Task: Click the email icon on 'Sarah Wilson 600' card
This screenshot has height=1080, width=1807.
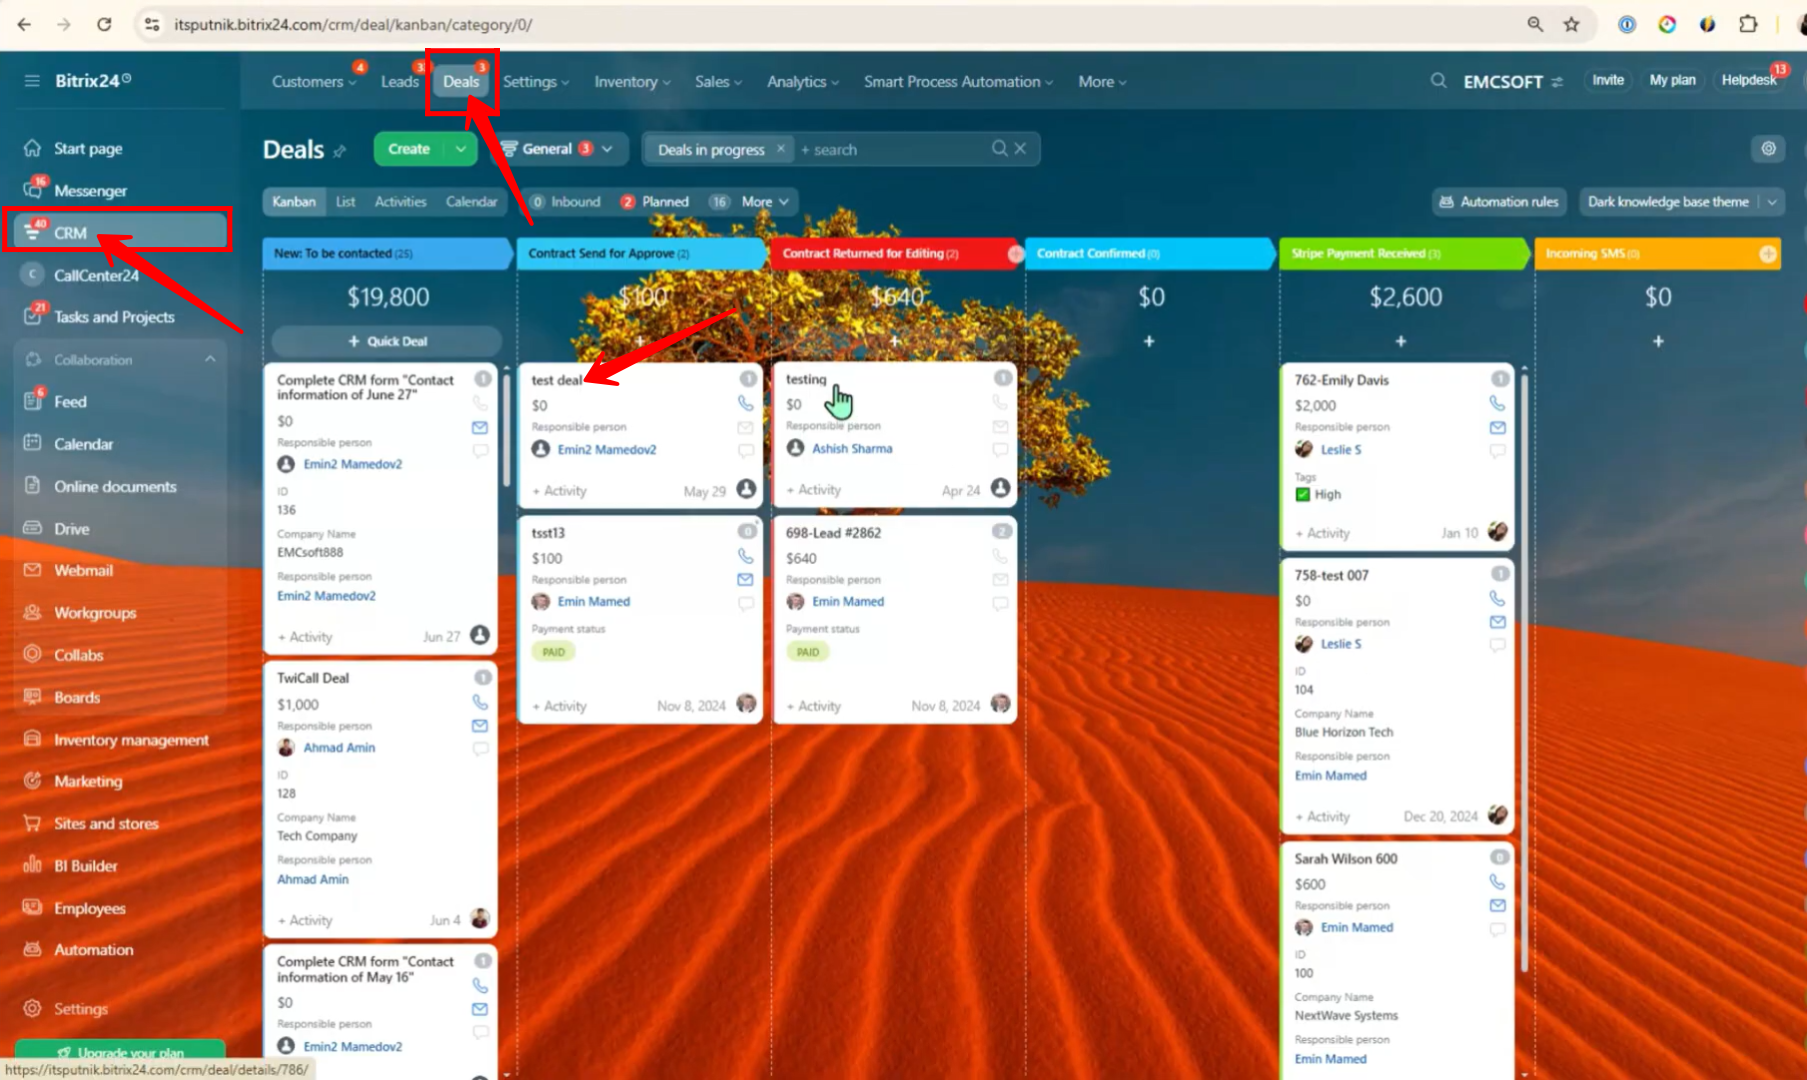Action: pos(1497,905)
